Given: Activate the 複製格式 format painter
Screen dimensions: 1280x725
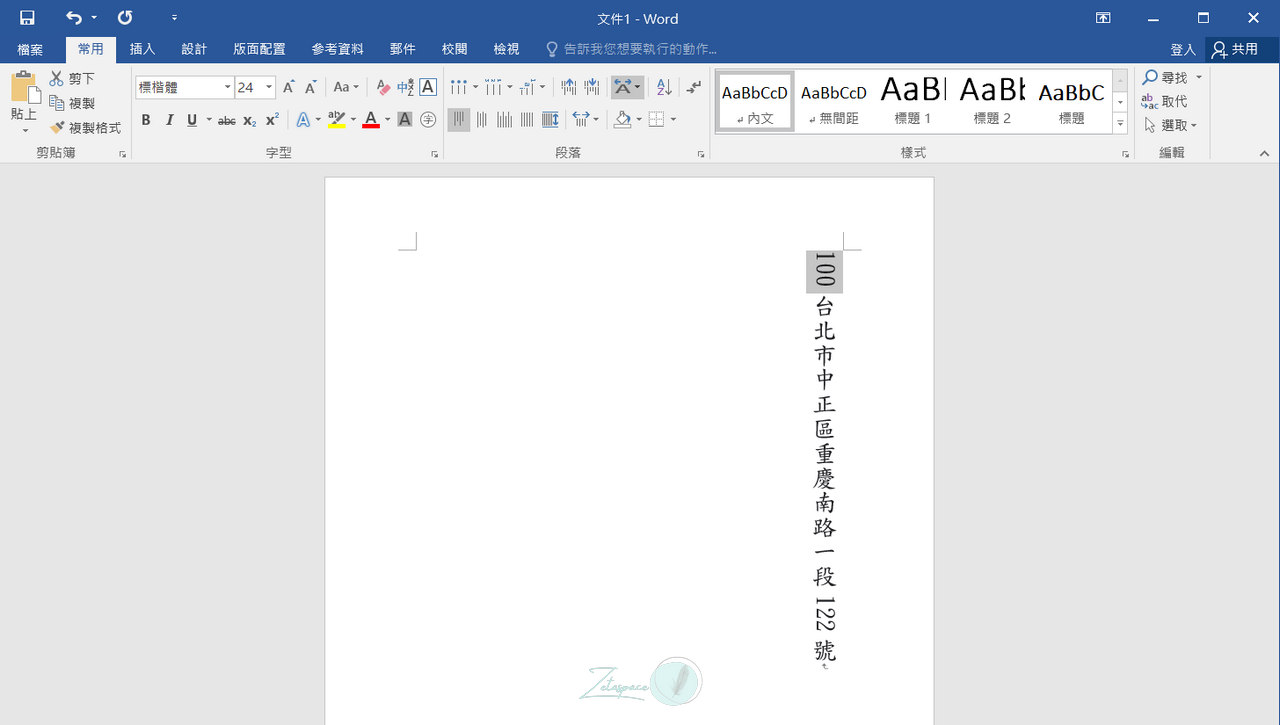Looking at the screenshot, I should 85,128.
